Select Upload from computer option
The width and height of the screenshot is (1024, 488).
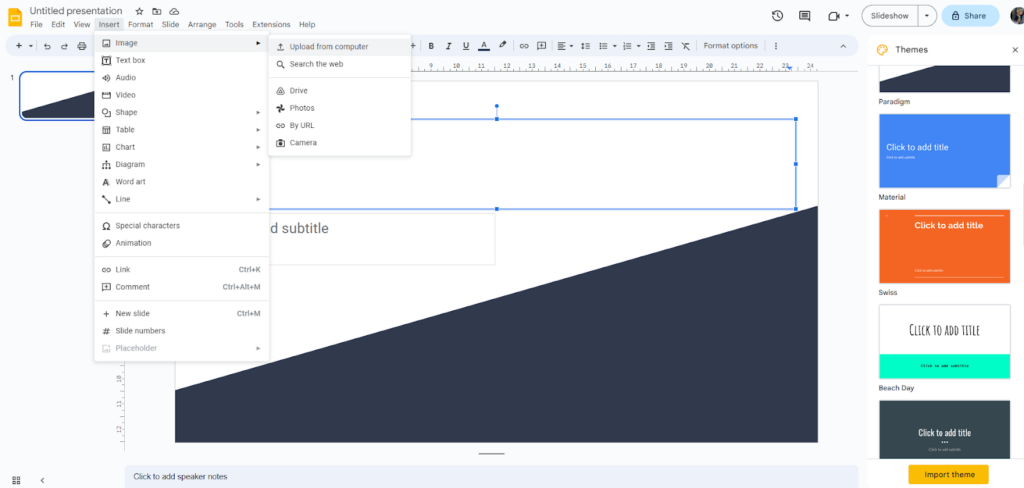coord(329,47)
